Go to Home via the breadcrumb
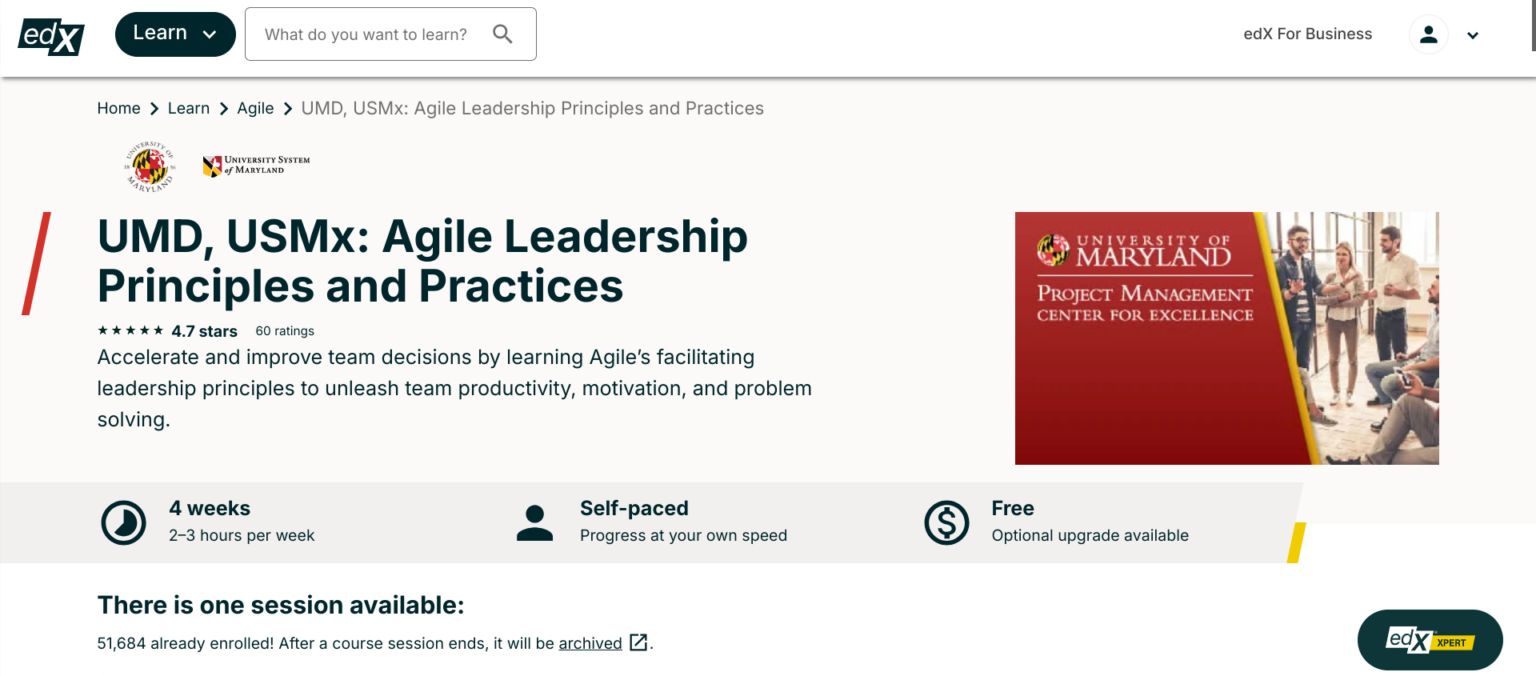This screenshot has width=1536, height=676. point(118,108)
